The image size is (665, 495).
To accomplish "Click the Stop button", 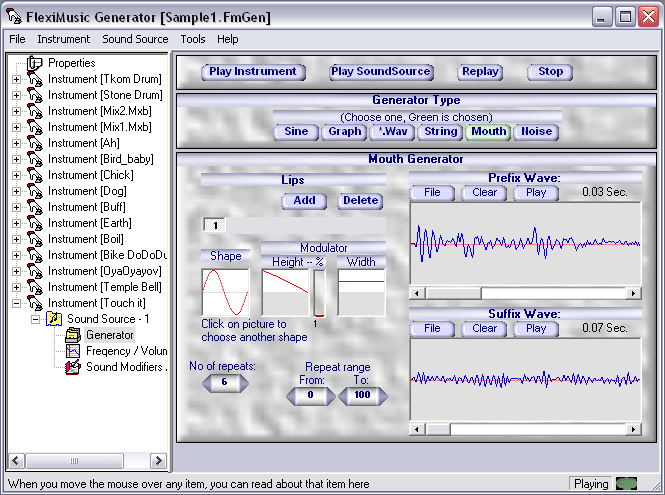I will coord(550,72).
